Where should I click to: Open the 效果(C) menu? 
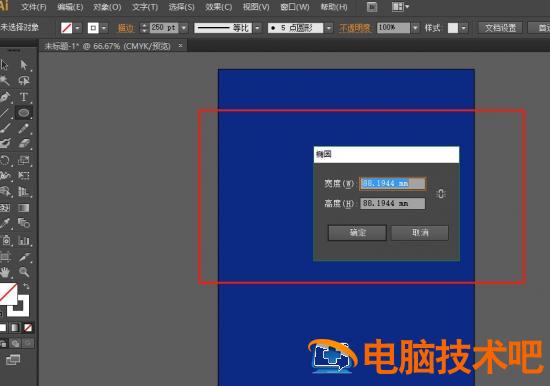click(x=219, y=7)
